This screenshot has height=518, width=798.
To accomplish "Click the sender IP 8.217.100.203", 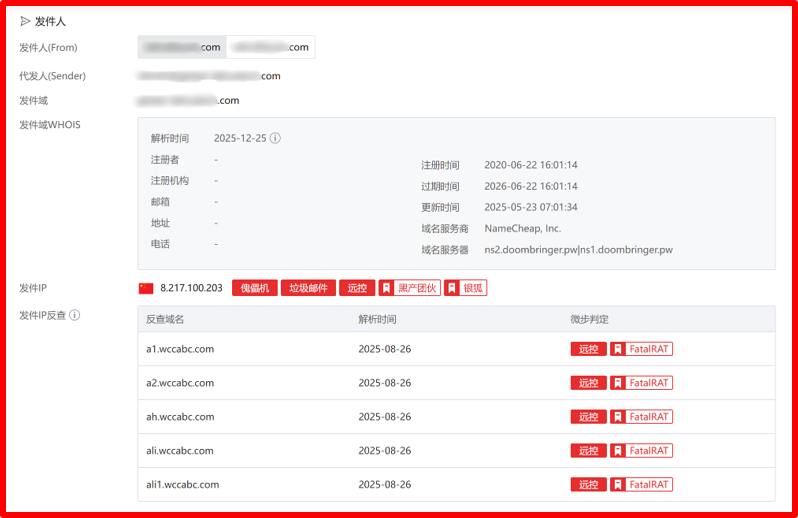I will click(191, 288).
